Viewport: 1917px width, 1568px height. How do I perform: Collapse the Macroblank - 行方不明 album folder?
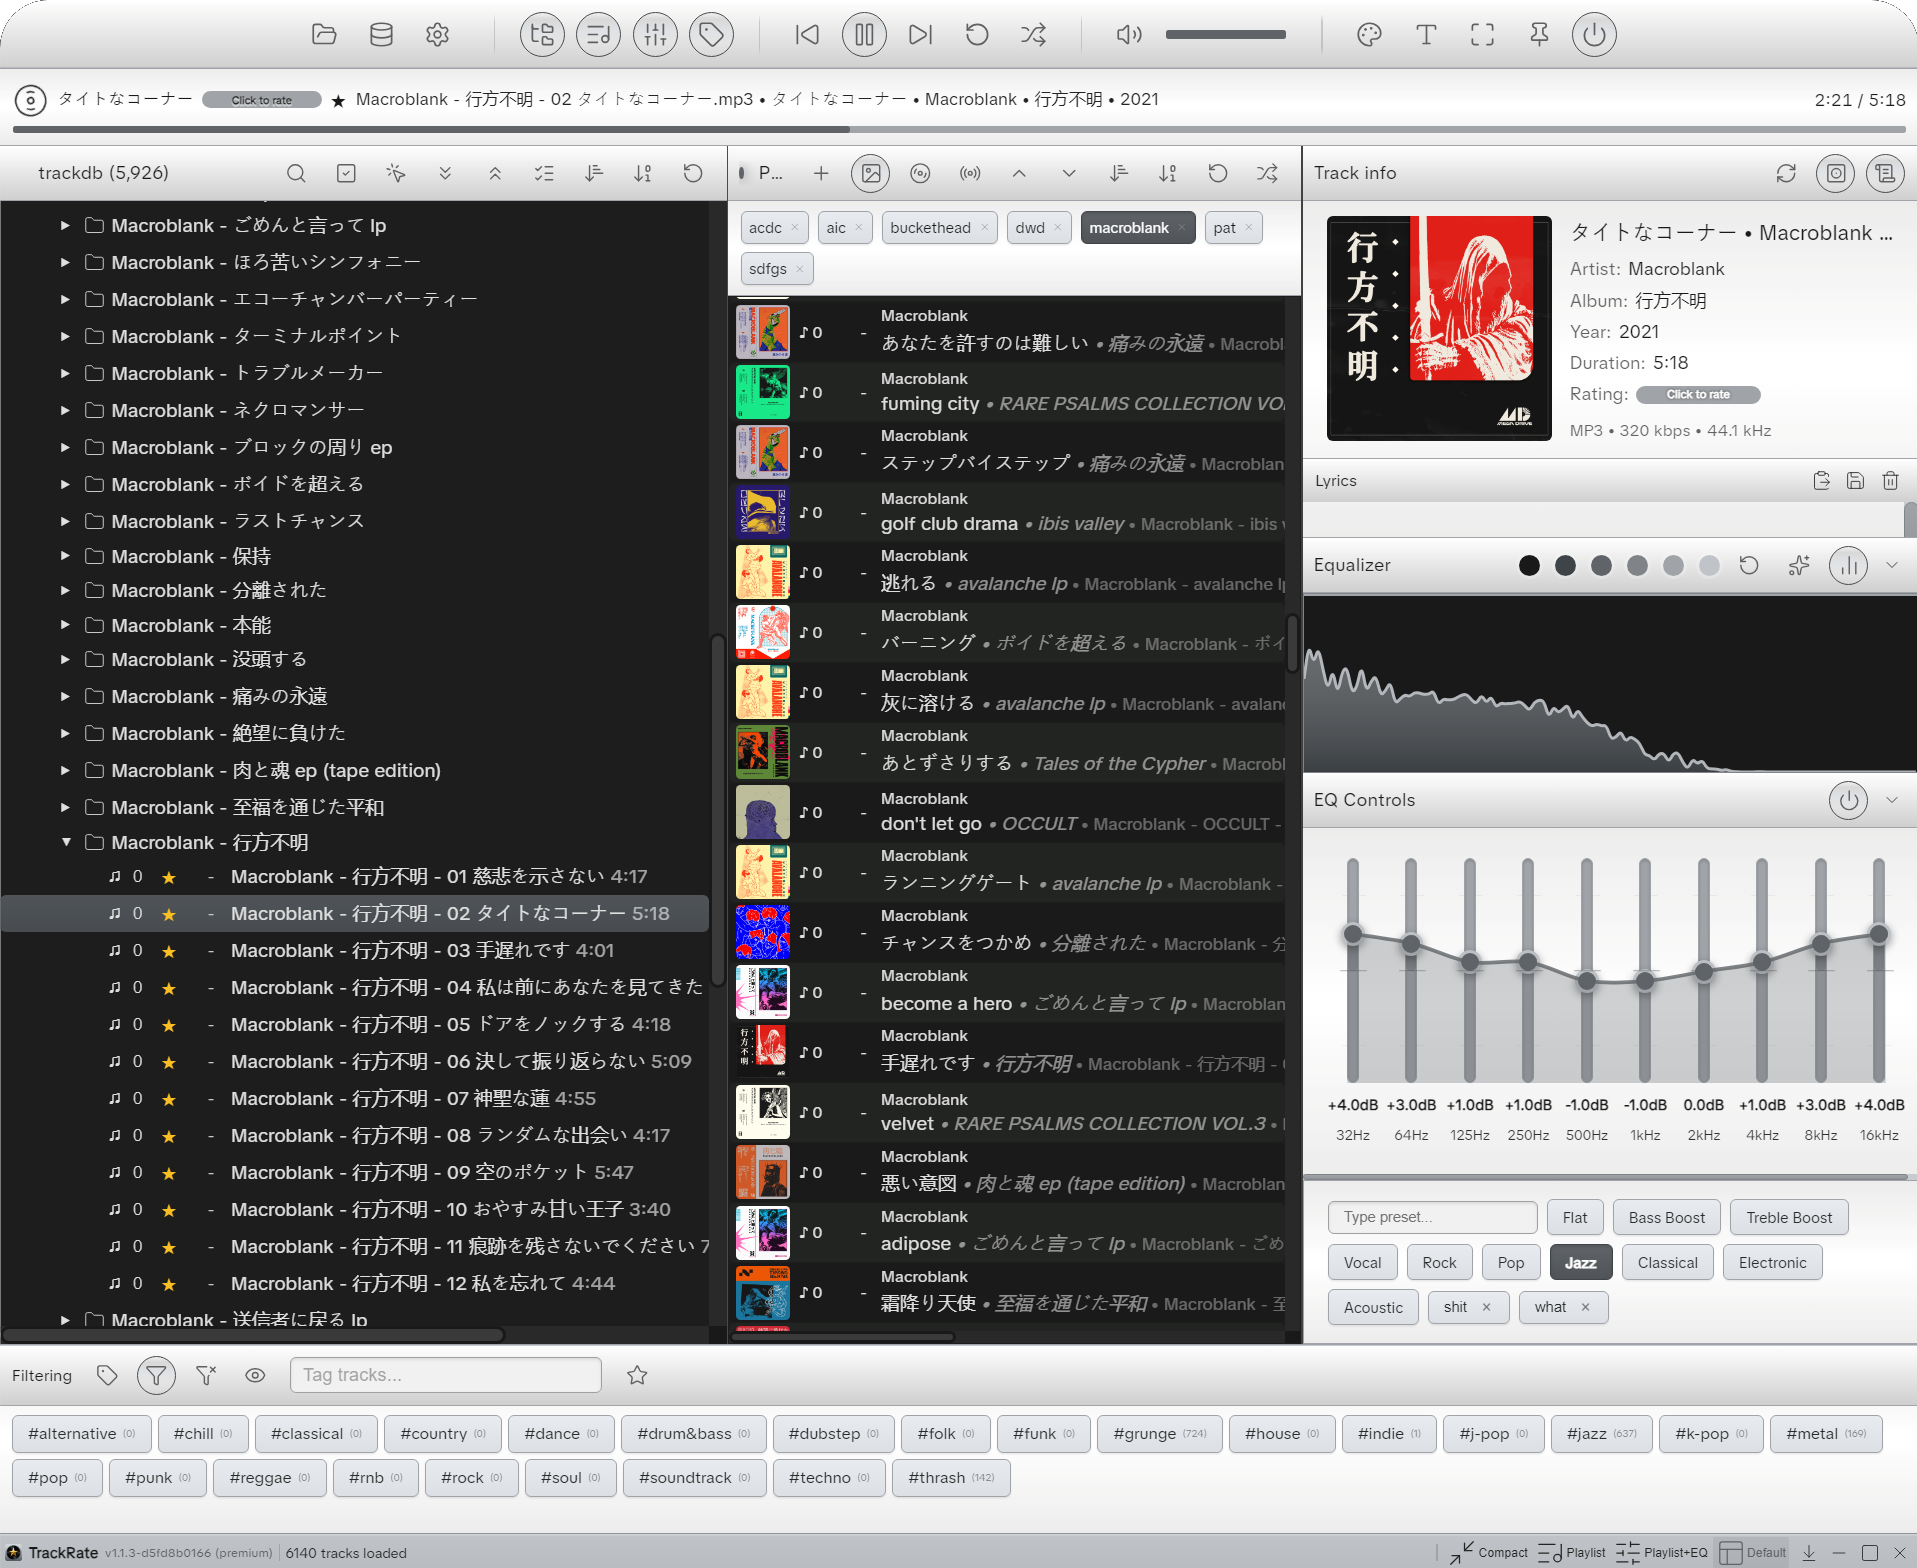pos(66,842)
